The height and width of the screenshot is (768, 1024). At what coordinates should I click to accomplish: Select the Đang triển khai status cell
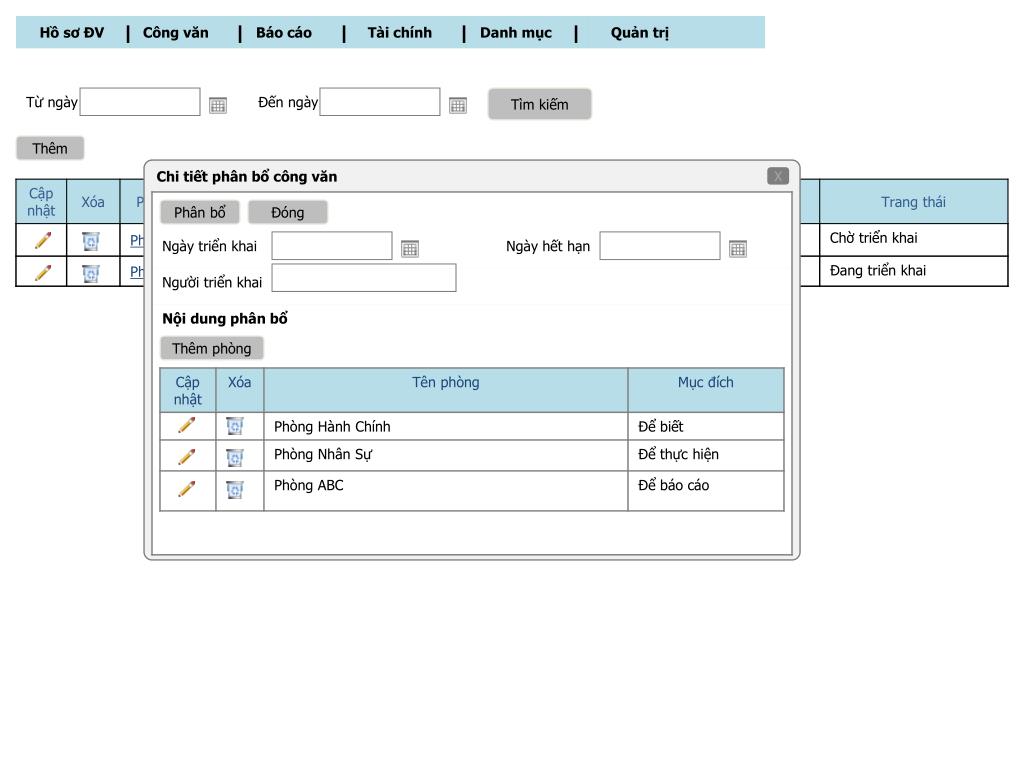(x=914, y=271)
